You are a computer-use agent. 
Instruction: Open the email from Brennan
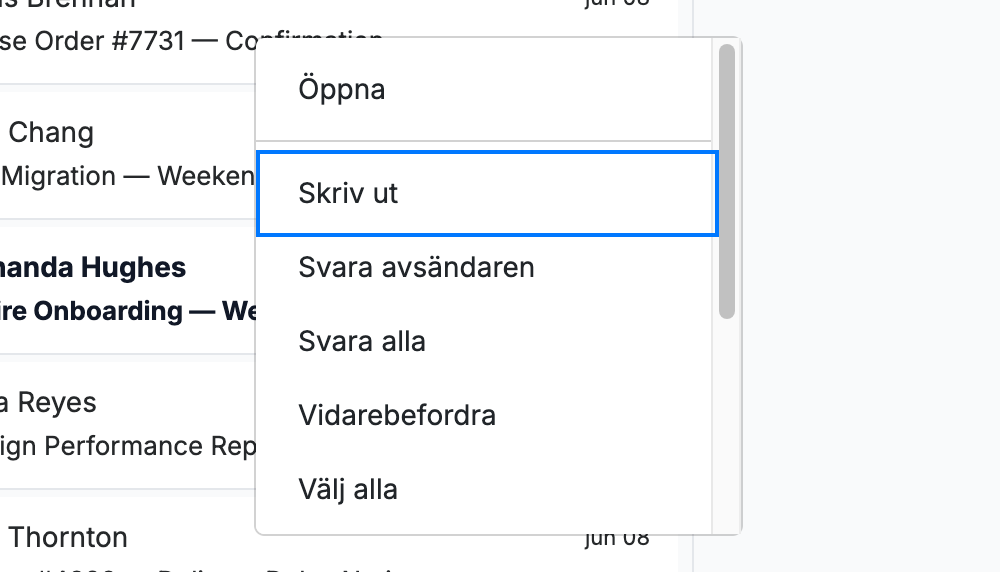click(x=67, y=4)
